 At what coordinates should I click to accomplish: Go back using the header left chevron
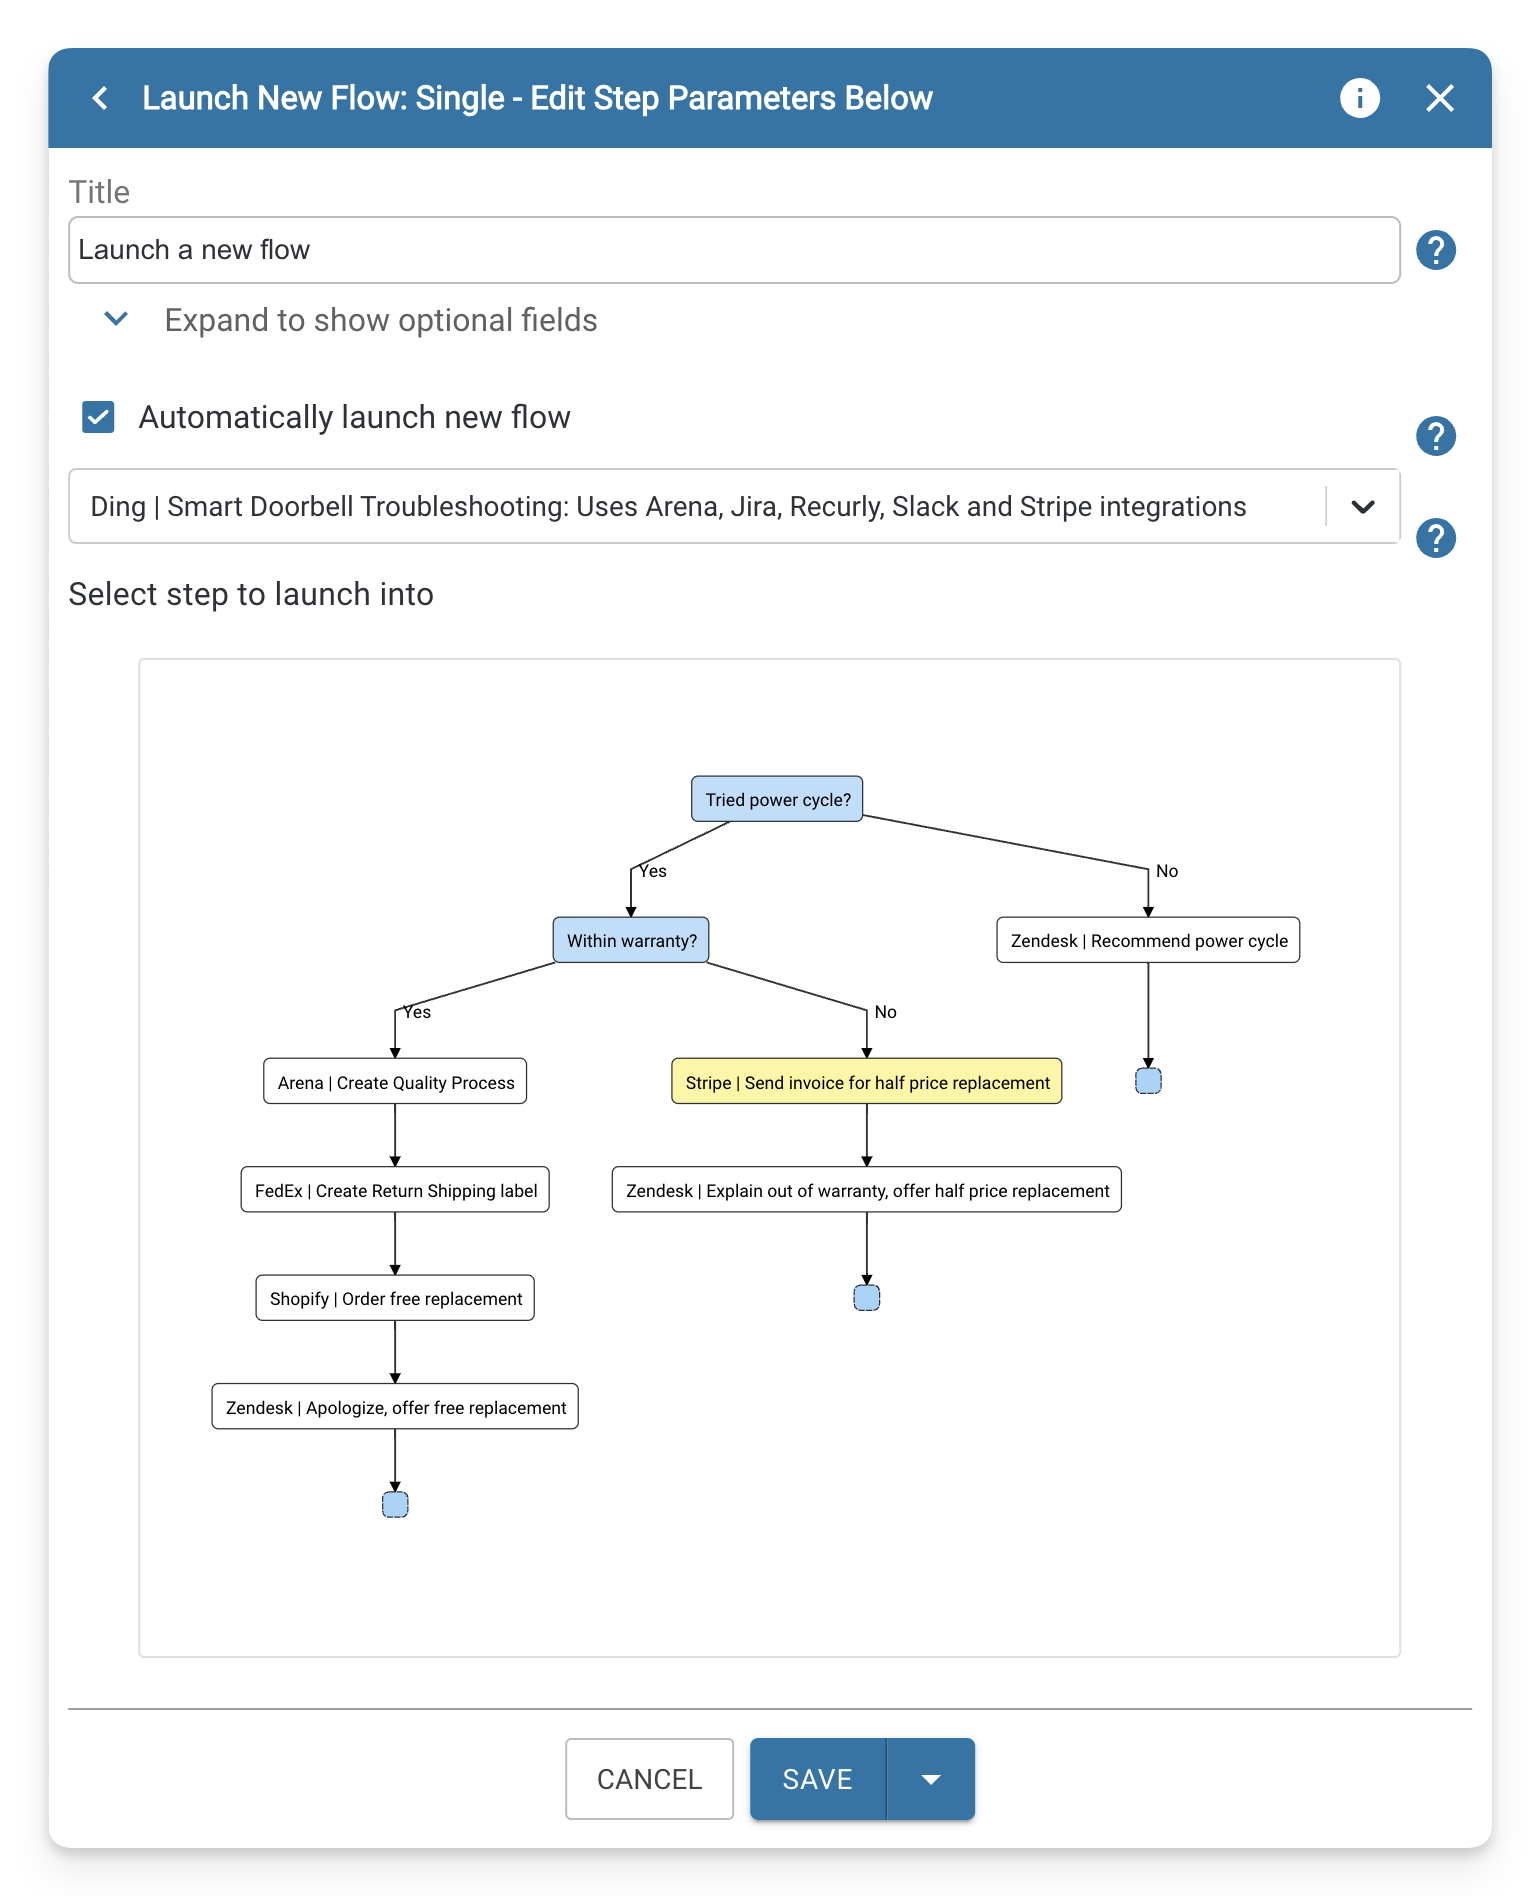point(100,98)
